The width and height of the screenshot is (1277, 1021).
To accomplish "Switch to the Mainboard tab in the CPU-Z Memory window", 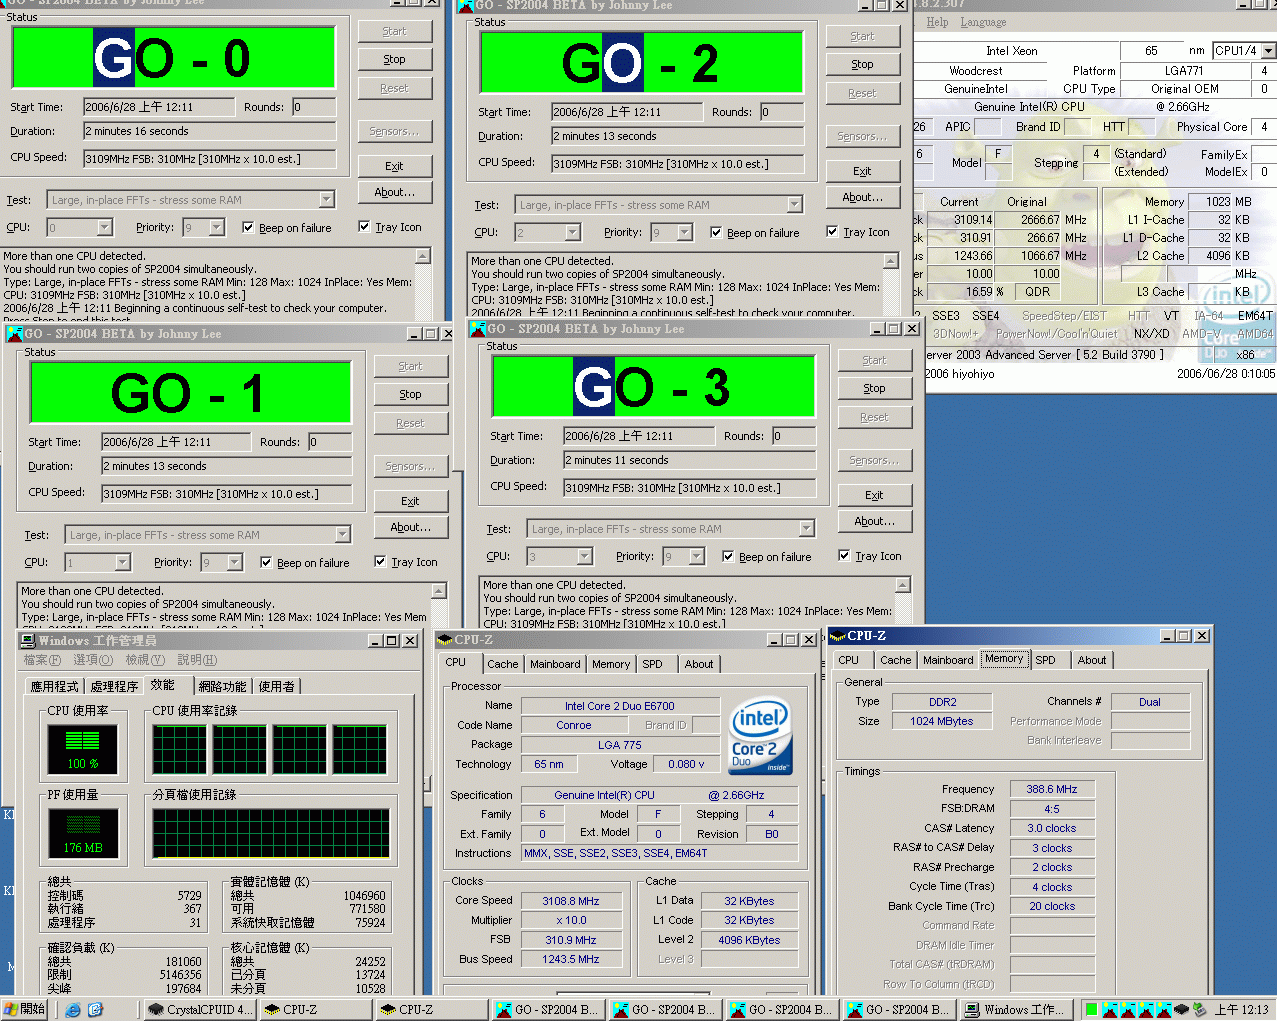I will coord(948,660).
